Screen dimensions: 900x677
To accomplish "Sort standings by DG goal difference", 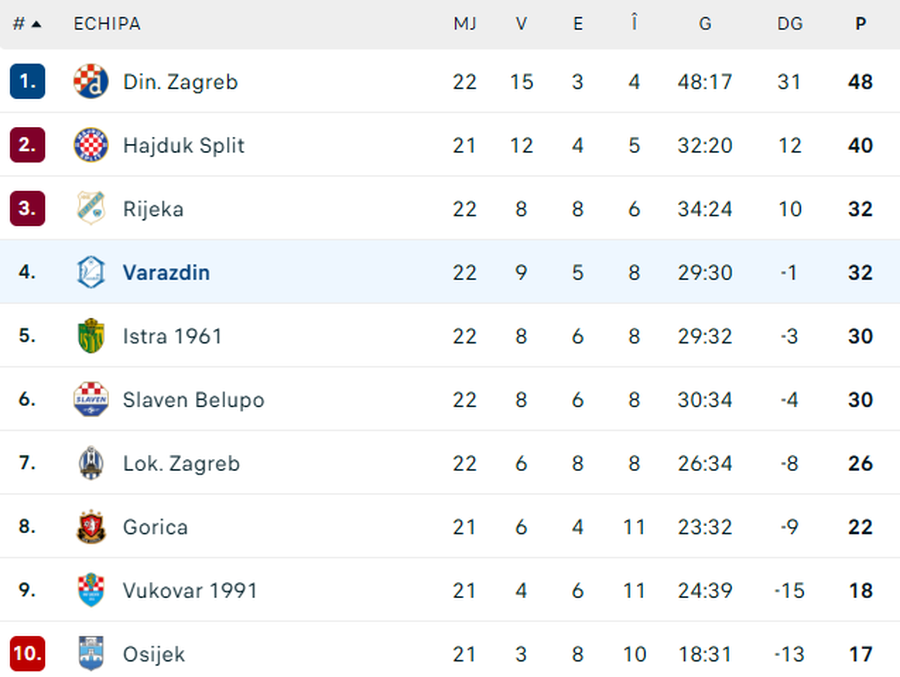I will (789, 24).
